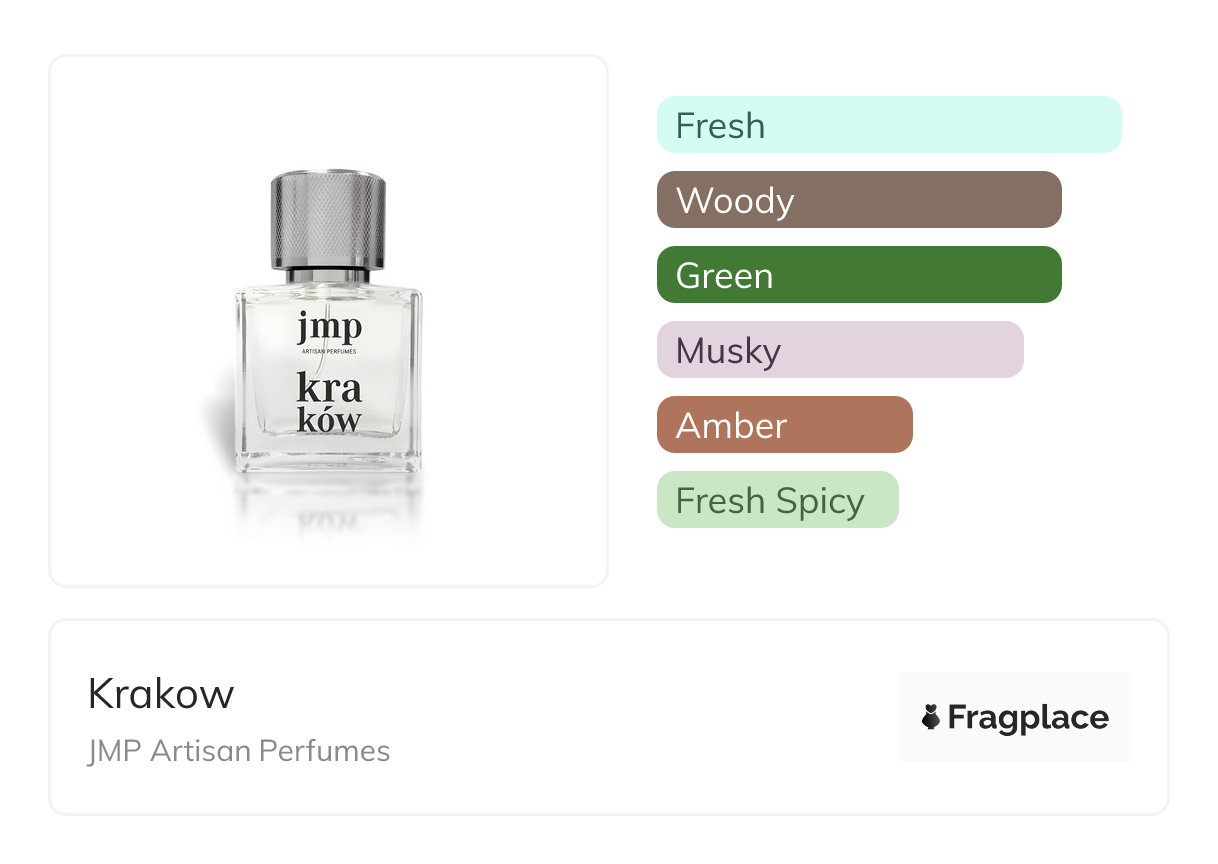Select the Fresh accord bar
This screenshot has height=864, width=1218.
click(888, 125)
